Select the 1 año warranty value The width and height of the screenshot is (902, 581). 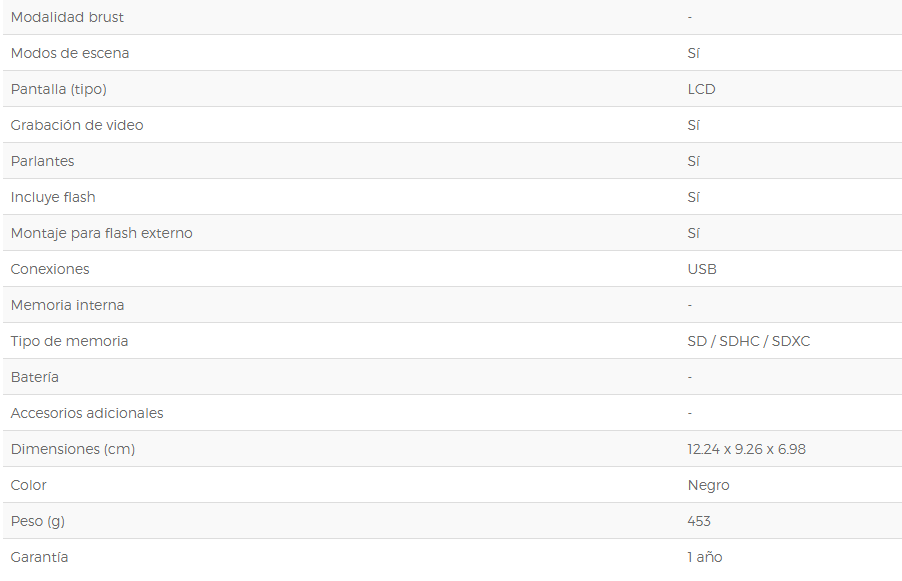click(x=705, y=557)
